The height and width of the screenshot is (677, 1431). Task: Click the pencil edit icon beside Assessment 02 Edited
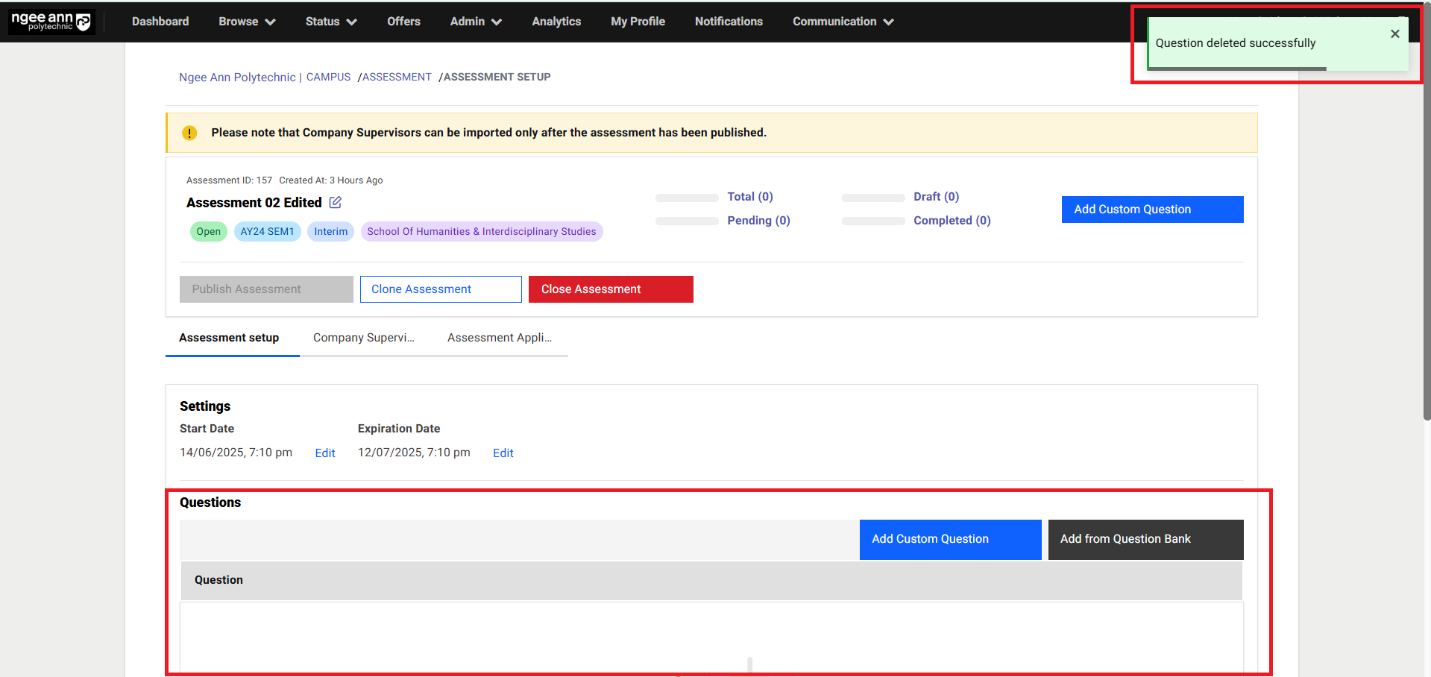[x=335, y=203]
